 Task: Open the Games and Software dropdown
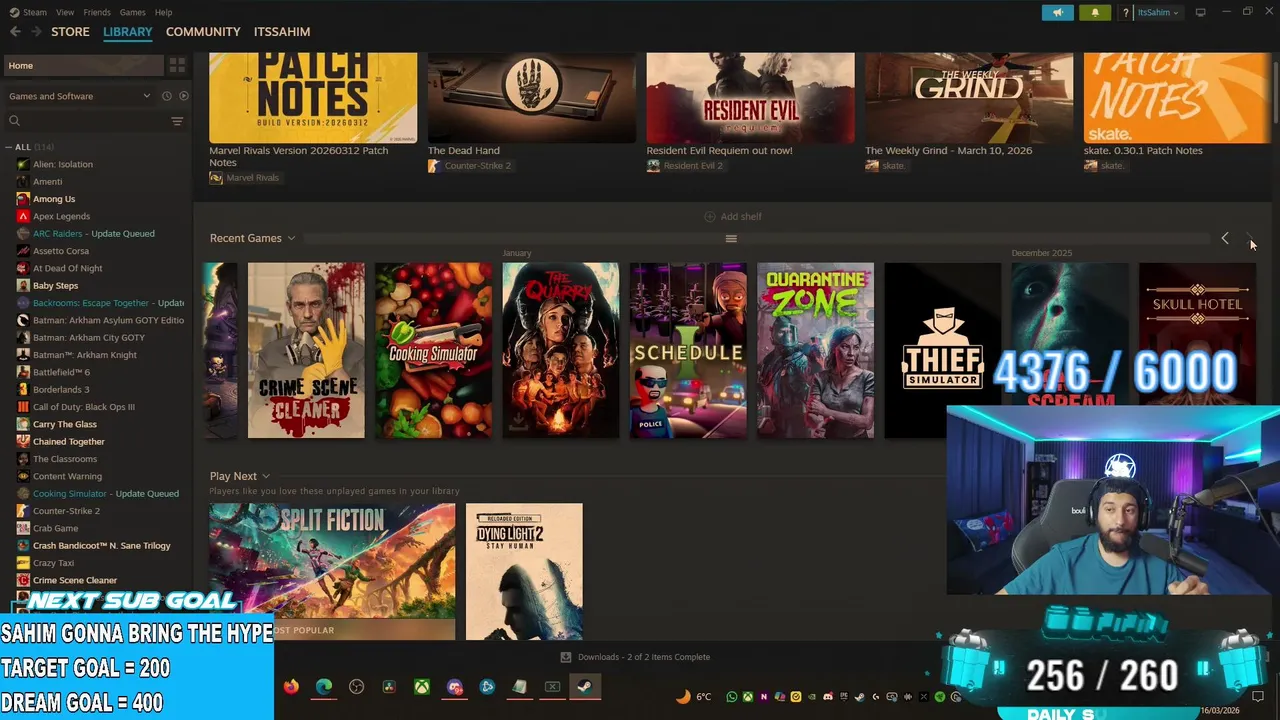pyautogui.click(x=80, y=96)
